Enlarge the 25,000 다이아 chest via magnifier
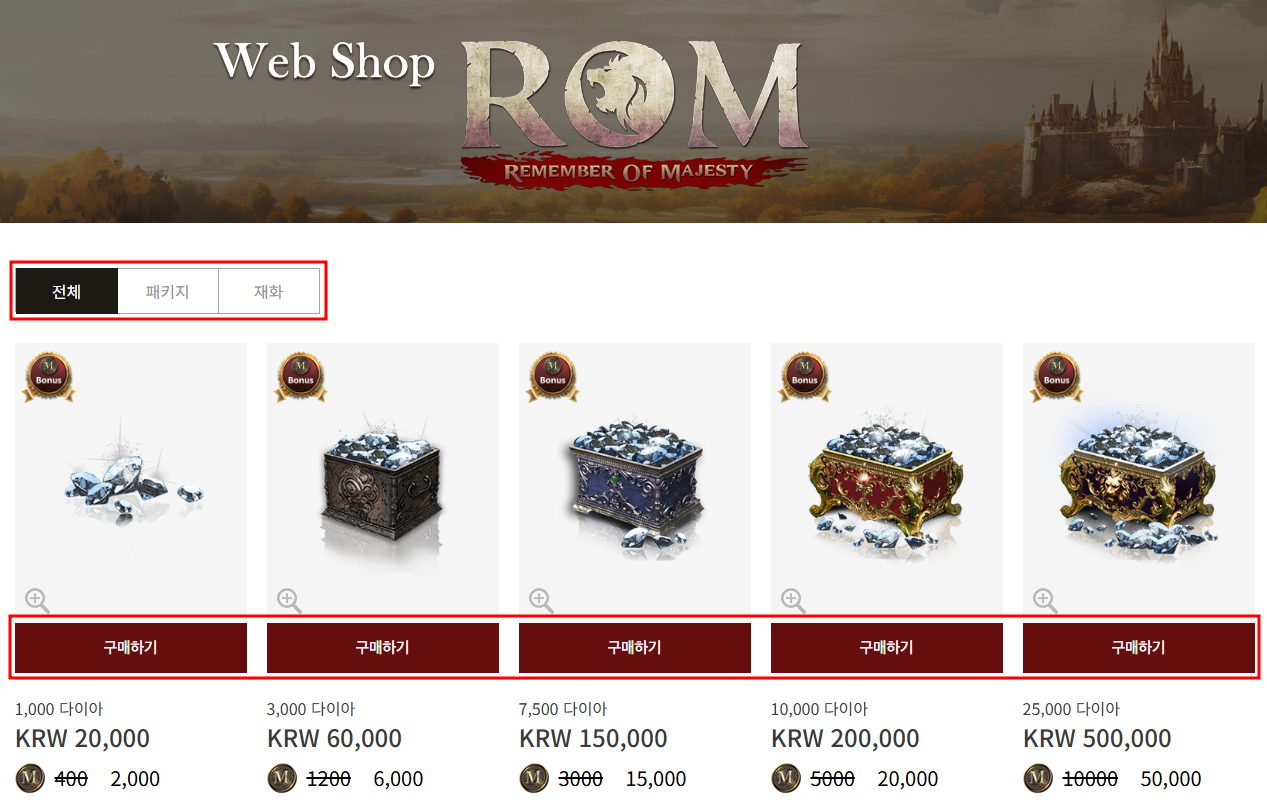The image size is (1267, 809). tap(1045, 600)
